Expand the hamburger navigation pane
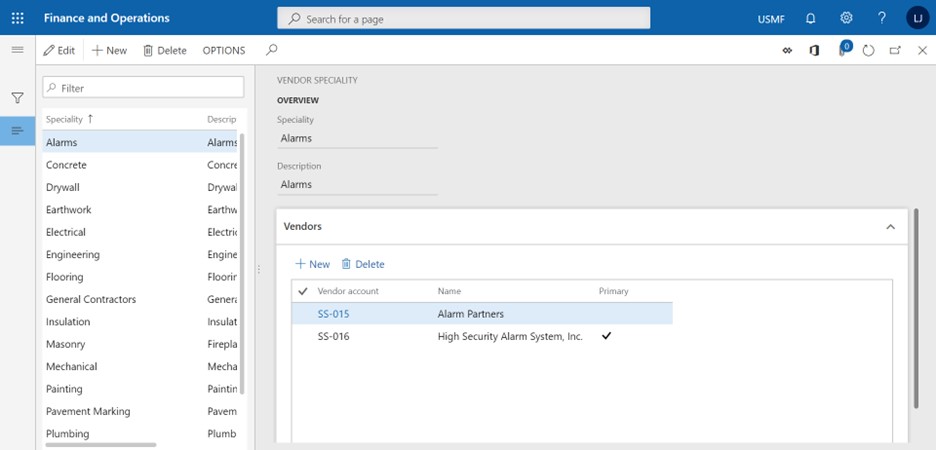The image size is (936, 450). pos(17,50)
